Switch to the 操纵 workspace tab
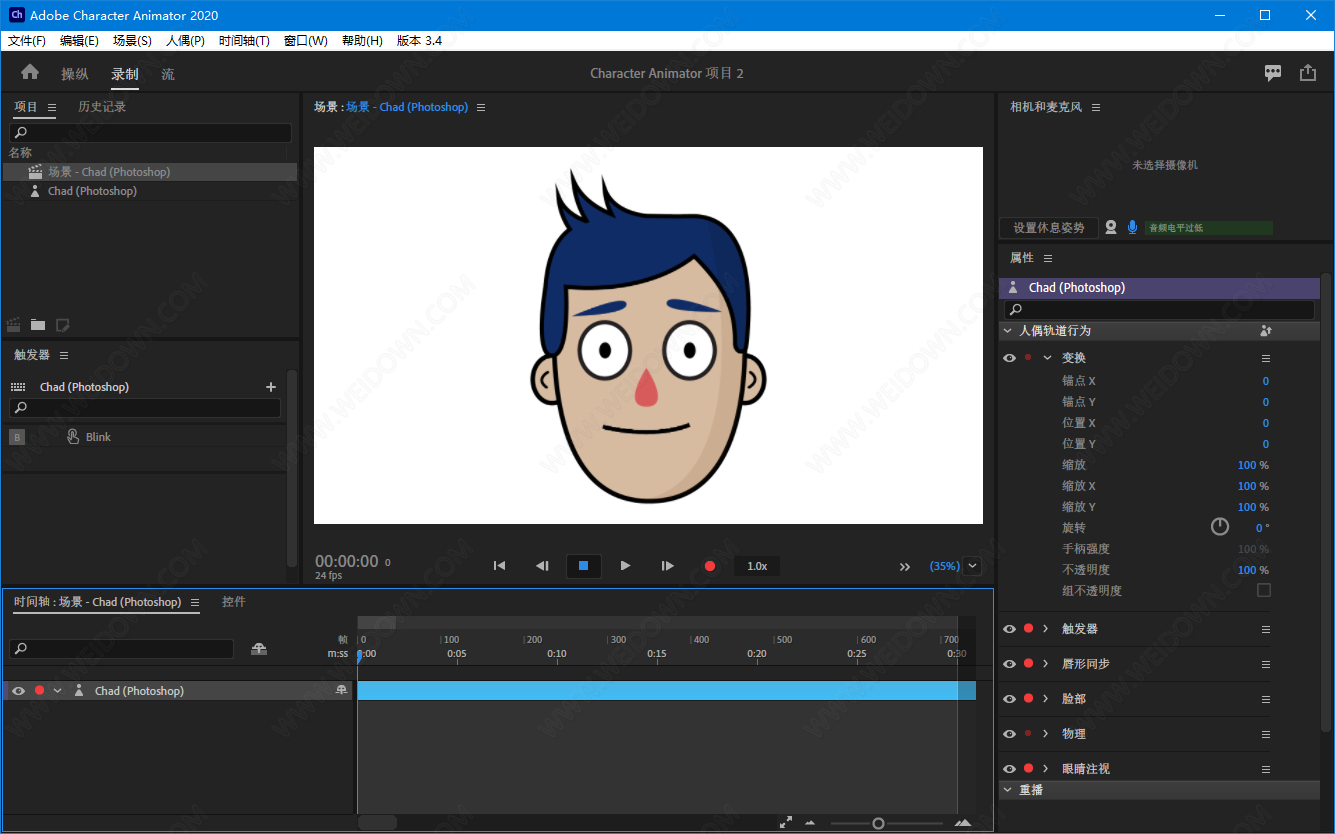The height and width of the screenshot is (834, 1335). pyautogui.click(x=75, y=74)
